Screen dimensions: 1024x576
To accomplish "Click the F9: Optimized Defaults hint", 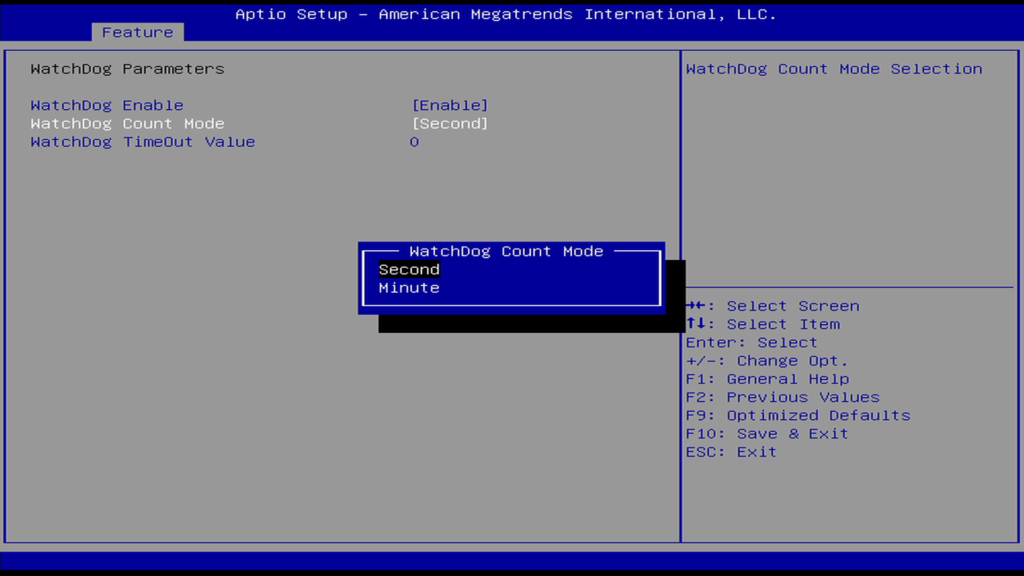I will click(x=798, y=415).
